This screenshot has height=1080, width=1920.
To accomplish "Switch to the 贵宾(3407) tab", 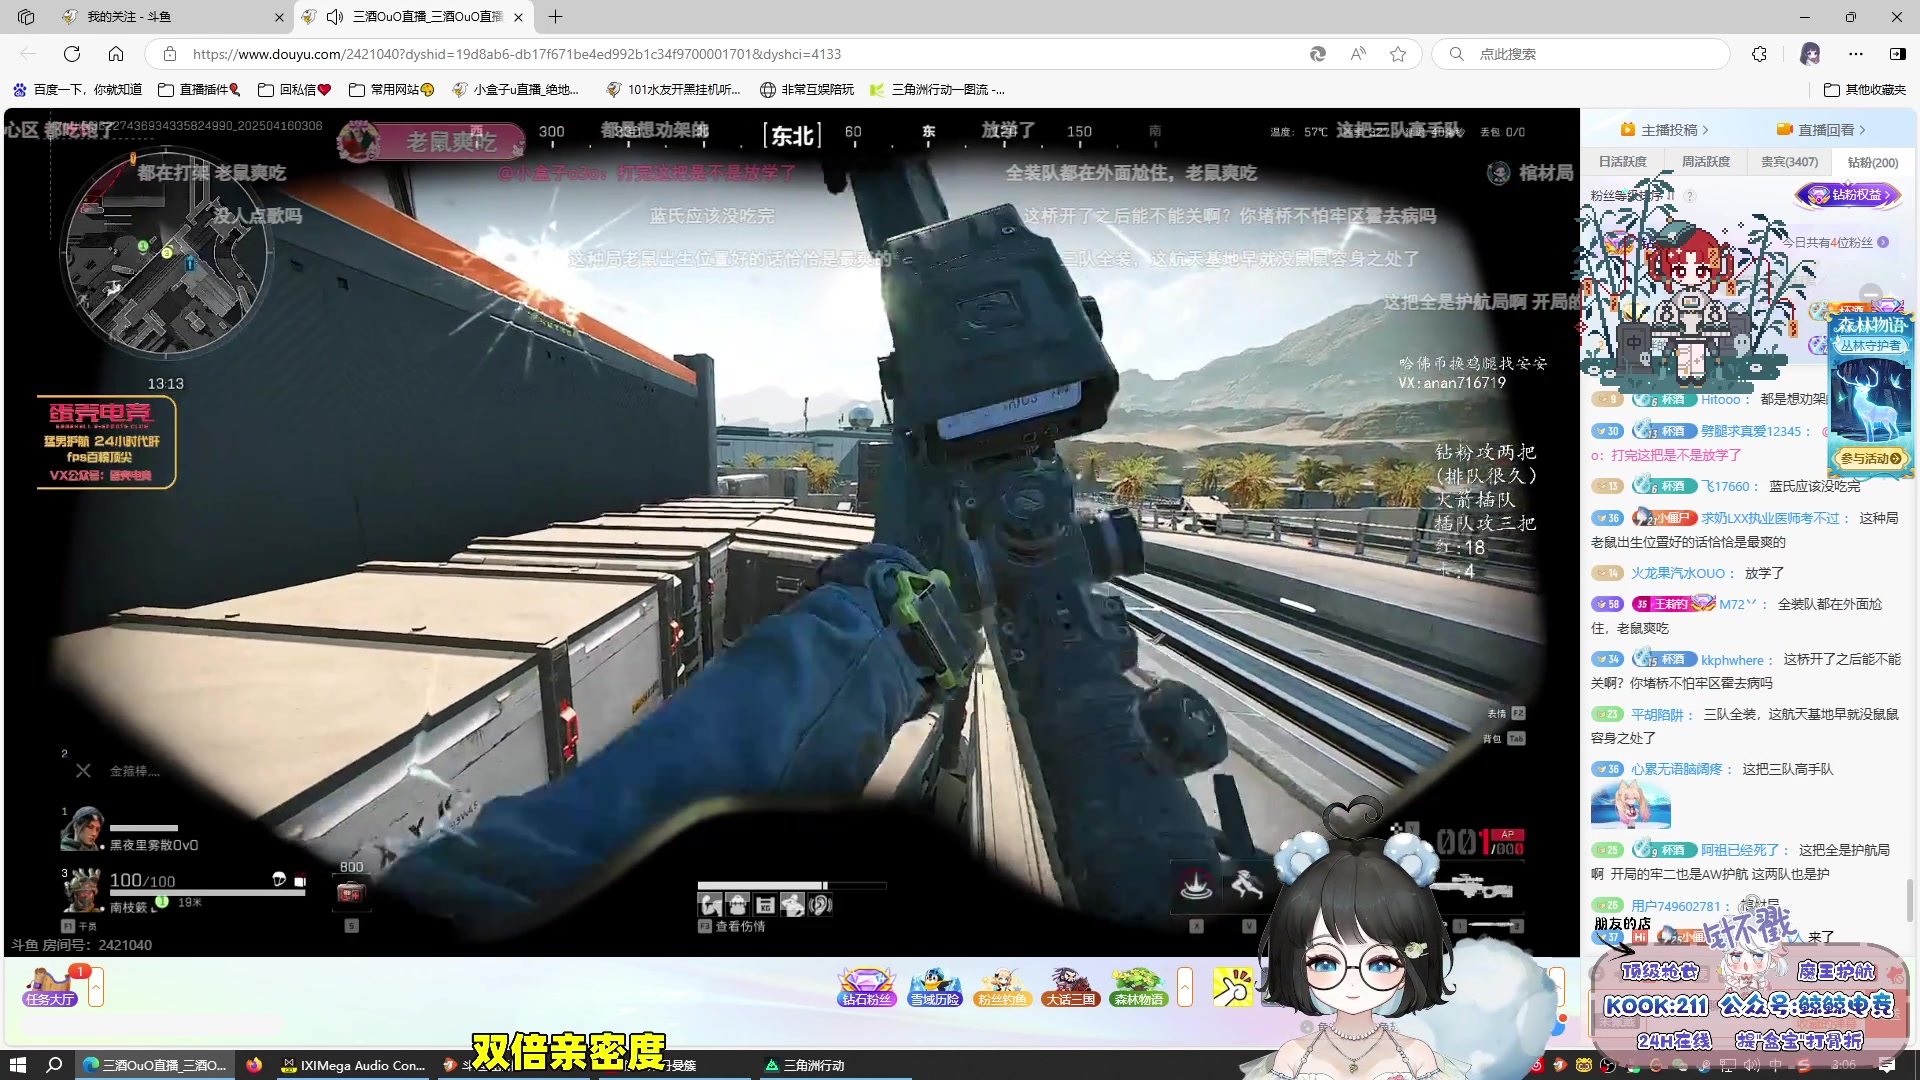I will point(1789,162).
